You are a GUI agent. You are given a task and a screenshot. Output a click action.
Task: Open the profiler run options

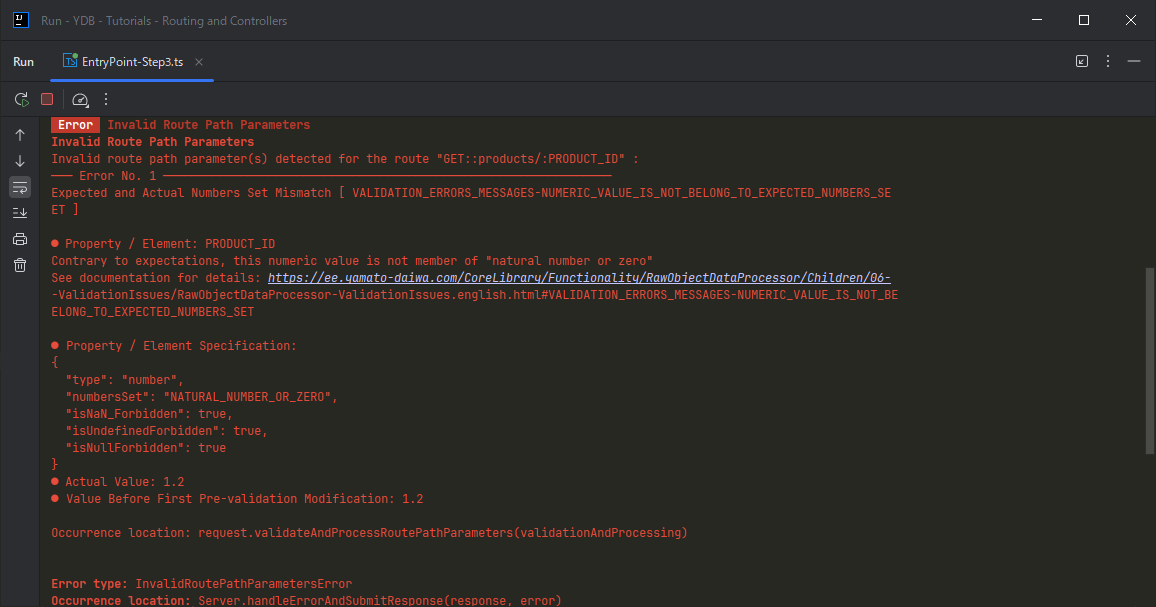pos(80,99)
